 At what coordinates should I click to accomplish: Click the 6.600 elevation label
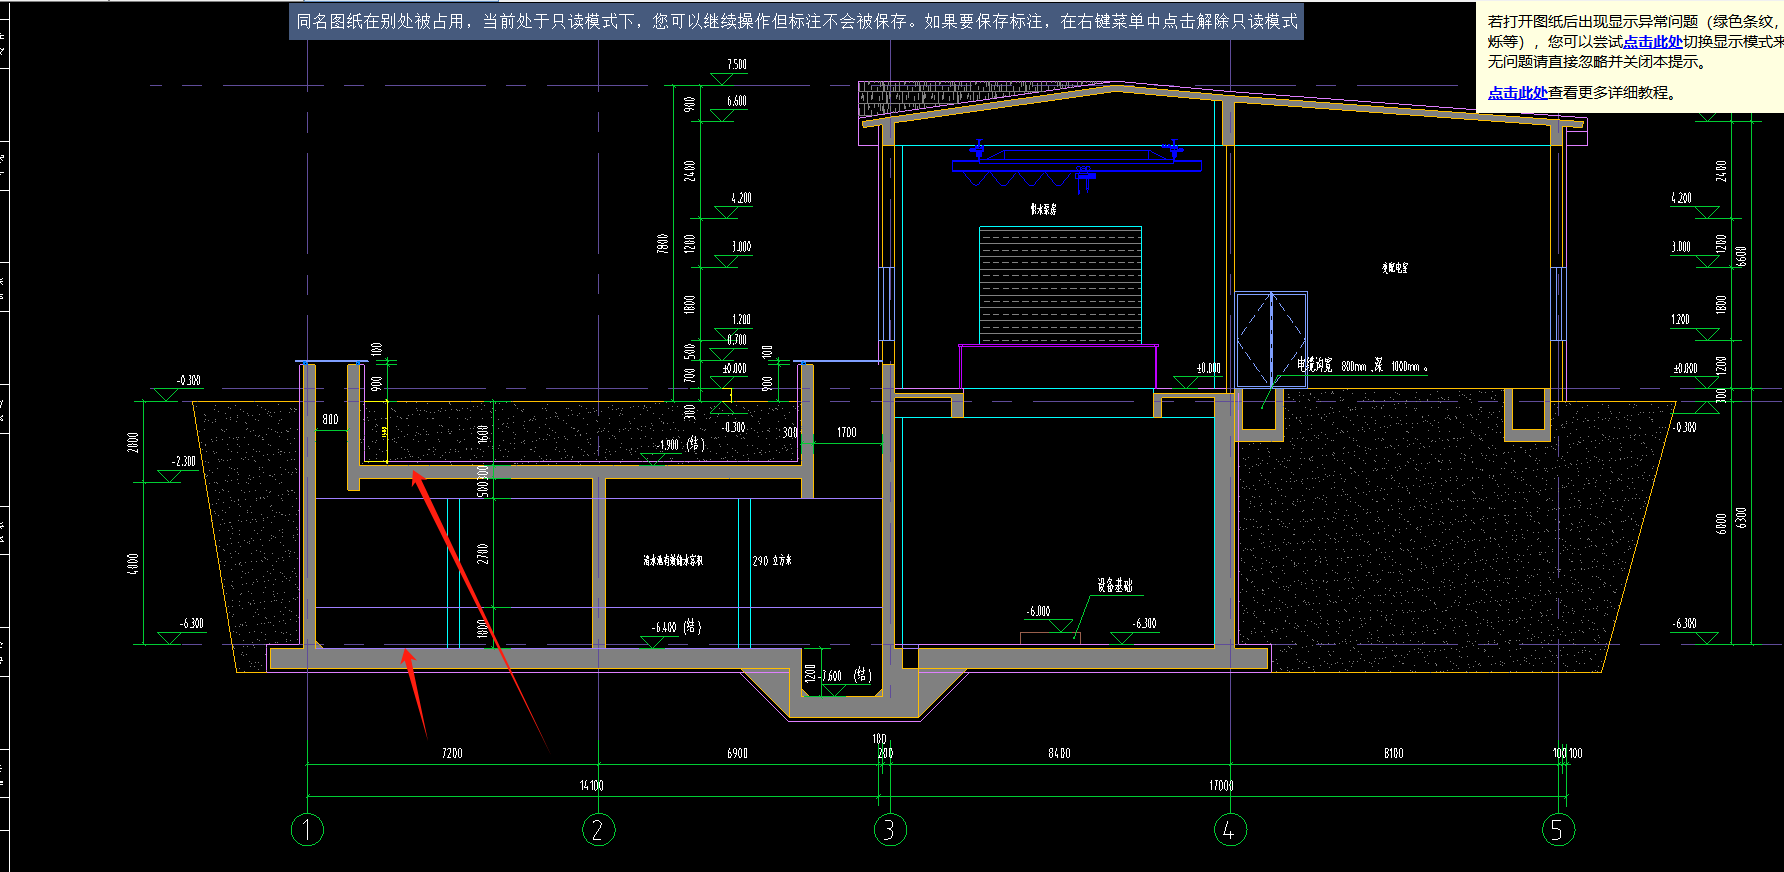(x=737, y=101)
